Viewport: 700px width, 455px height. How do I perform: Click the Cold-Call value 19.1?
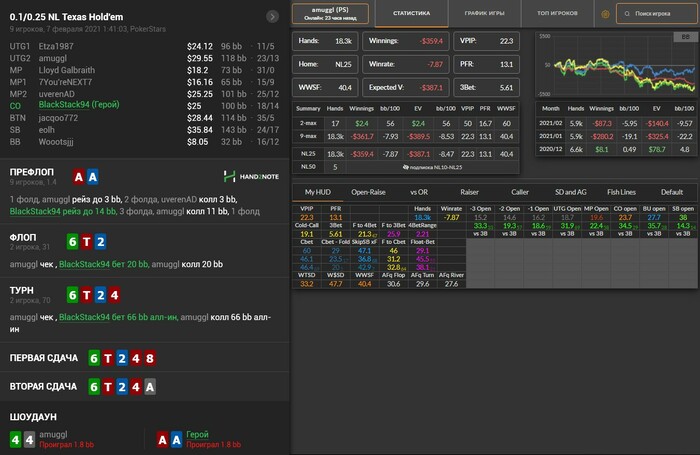pyautogui.click(x=307, y=234)
